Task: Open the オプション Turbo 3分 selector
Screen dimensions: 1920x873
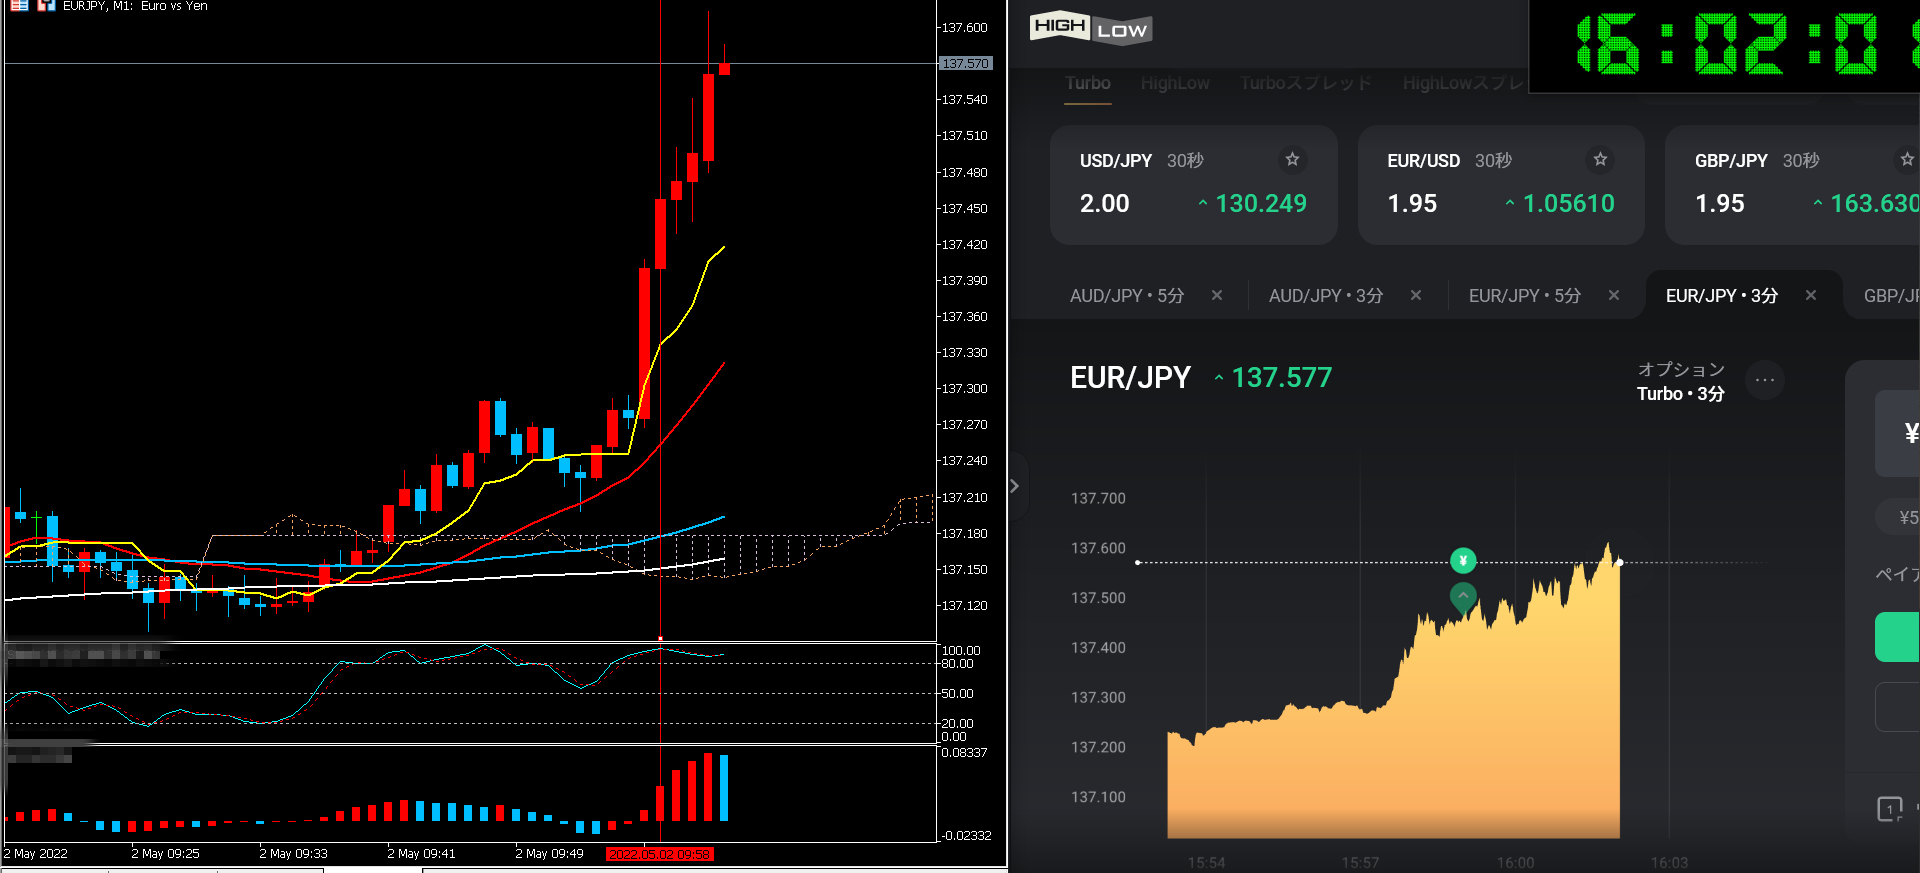Action: click(1680, 382)
